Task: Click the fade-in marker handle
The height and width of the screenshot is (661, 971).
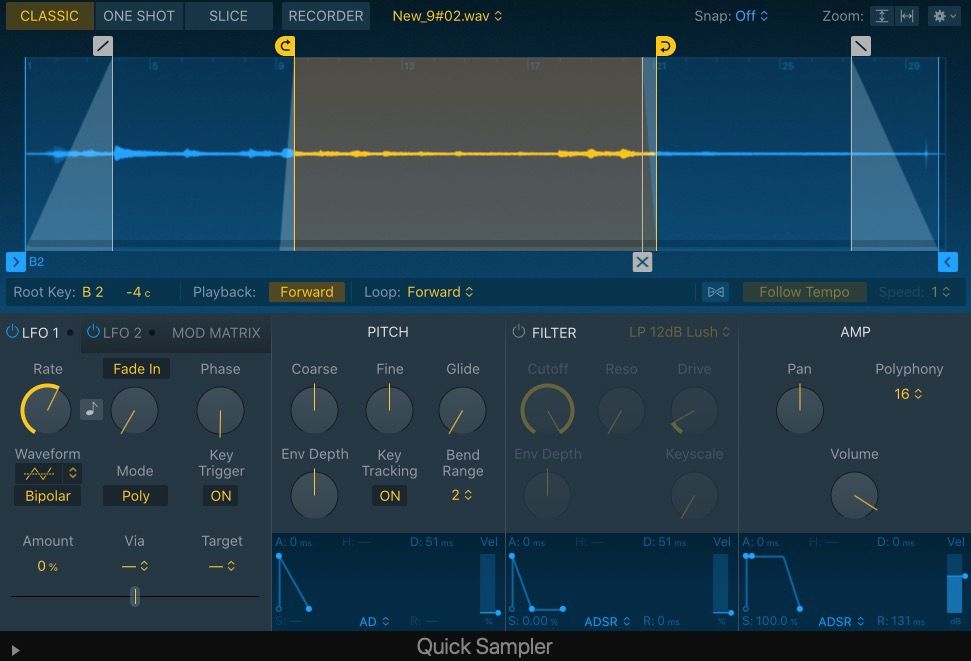Action: 103,46
